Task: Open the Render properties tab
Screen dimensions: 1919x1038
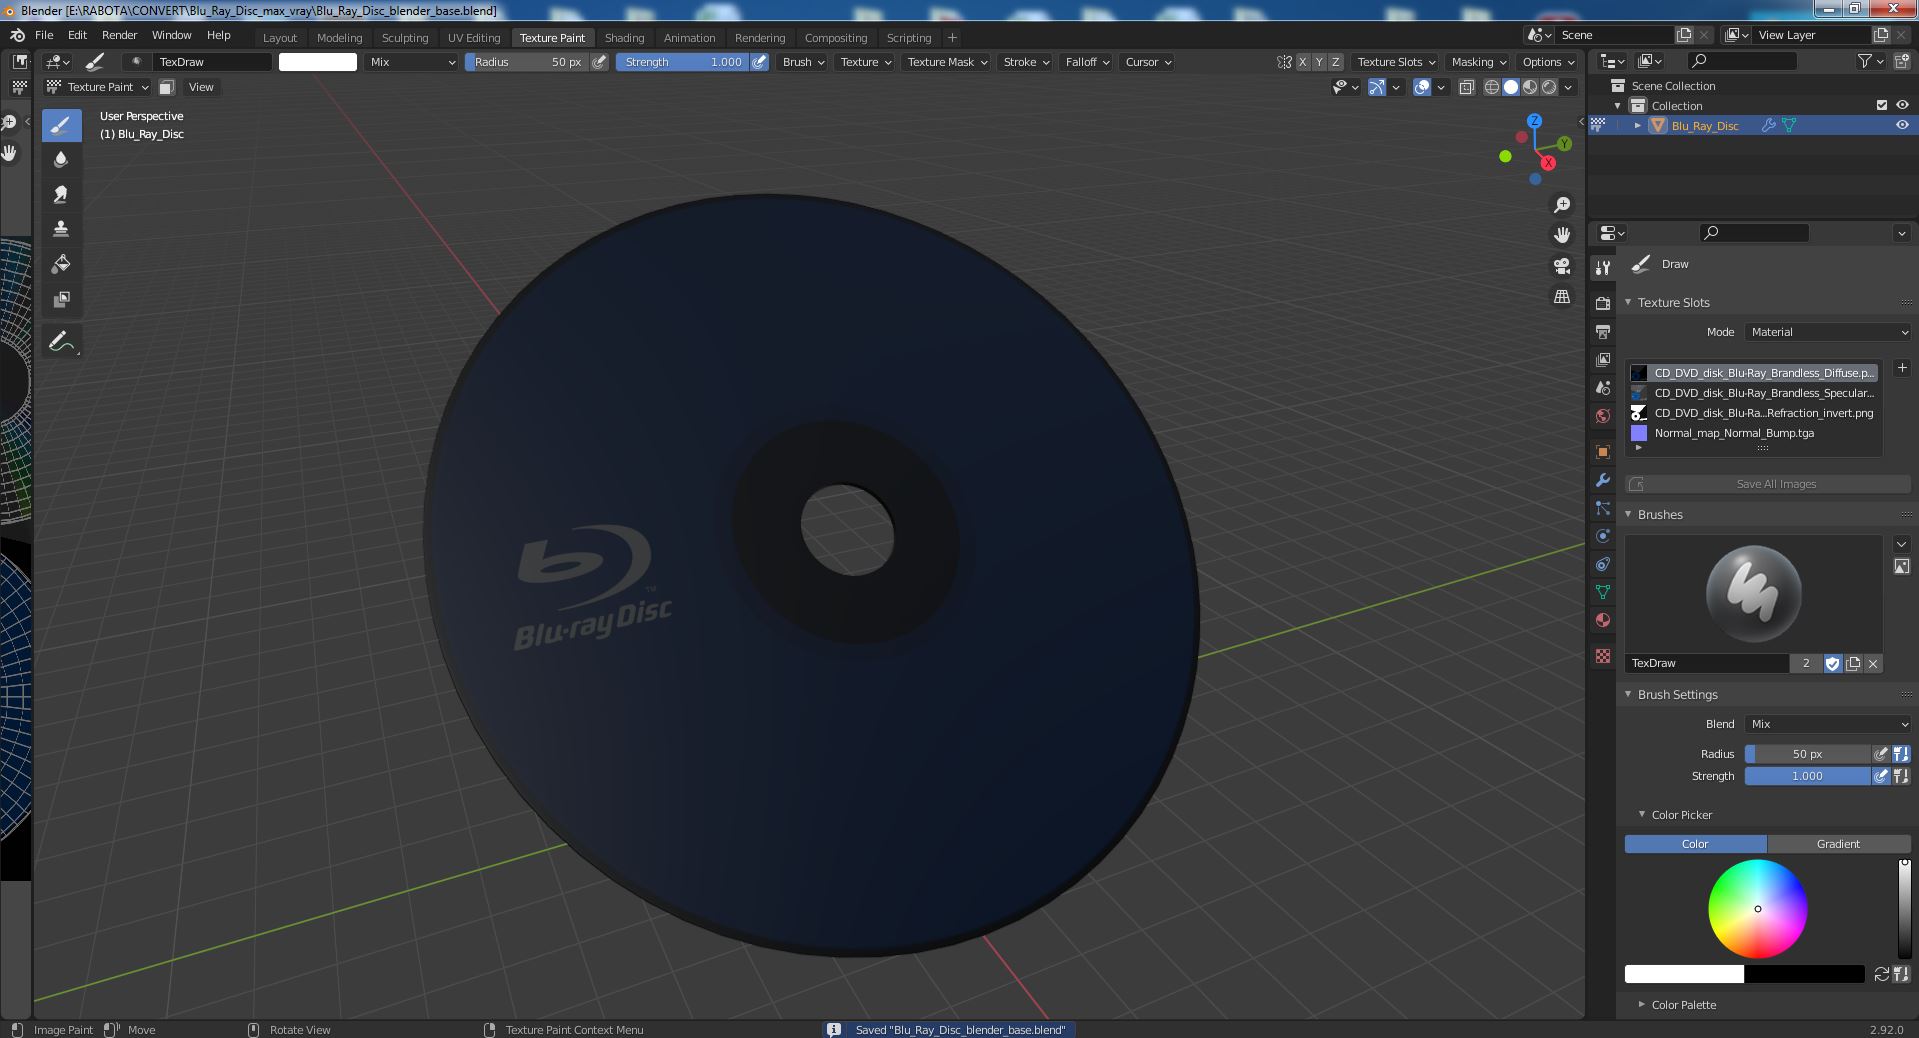Action: (1603, 303)
